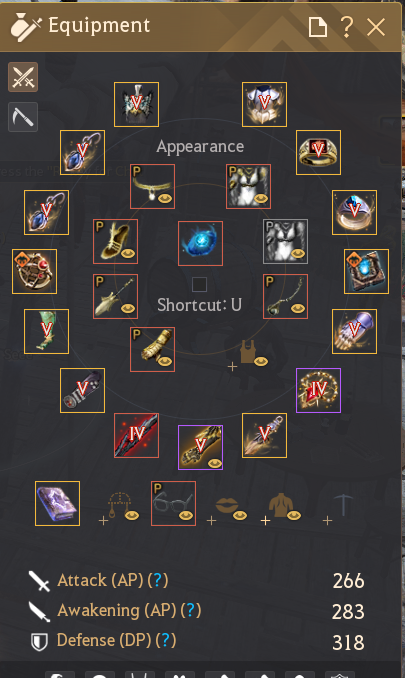Image resolution: width=405 pixels, height=678 pixels.
Task: Select the red black IV main weapon
Action: tap(136, 435)
